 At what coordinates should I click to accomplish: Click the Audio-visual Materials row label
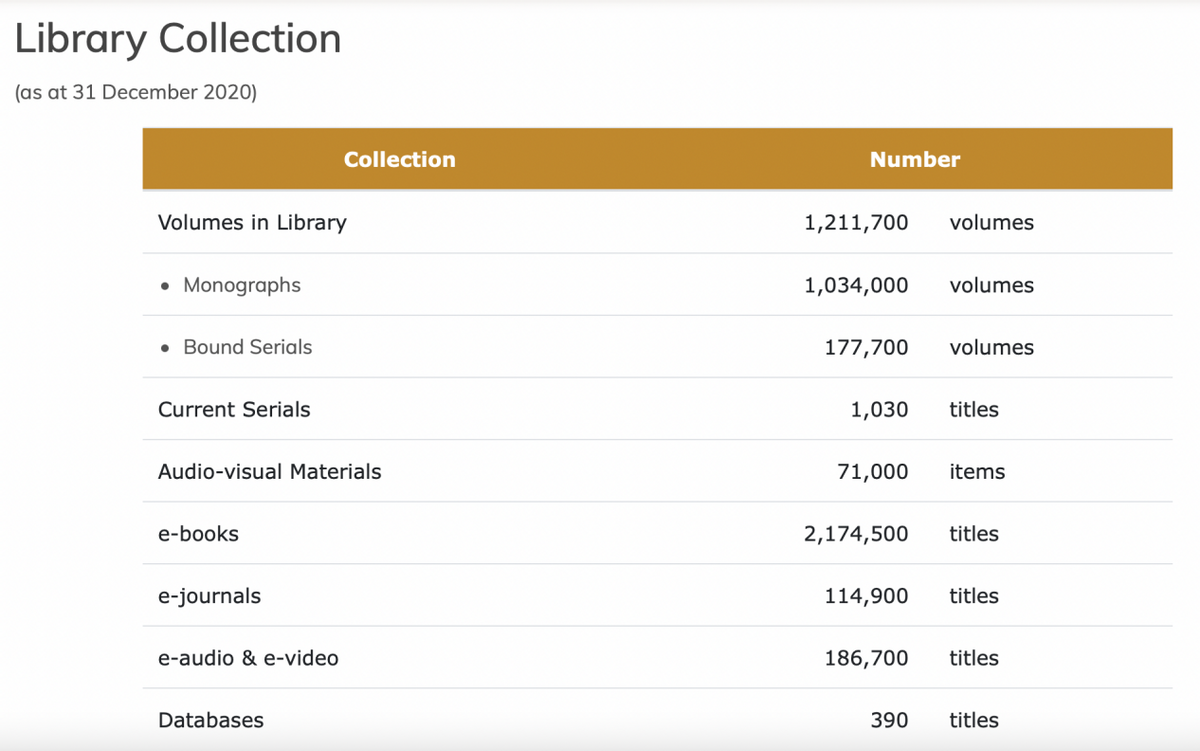[x=270, y=472]
